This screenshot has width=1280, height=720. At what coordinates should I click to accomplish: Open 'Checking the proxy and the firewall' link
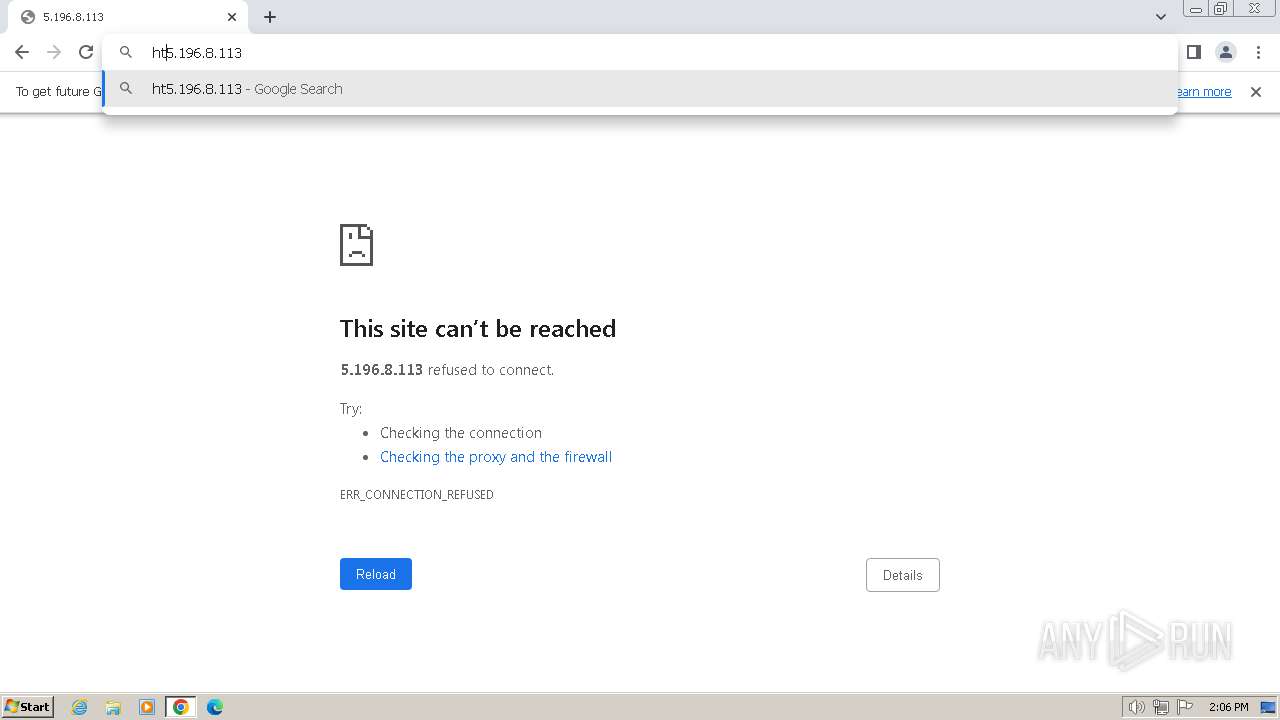pyautogui.click(x=496, y=457)
